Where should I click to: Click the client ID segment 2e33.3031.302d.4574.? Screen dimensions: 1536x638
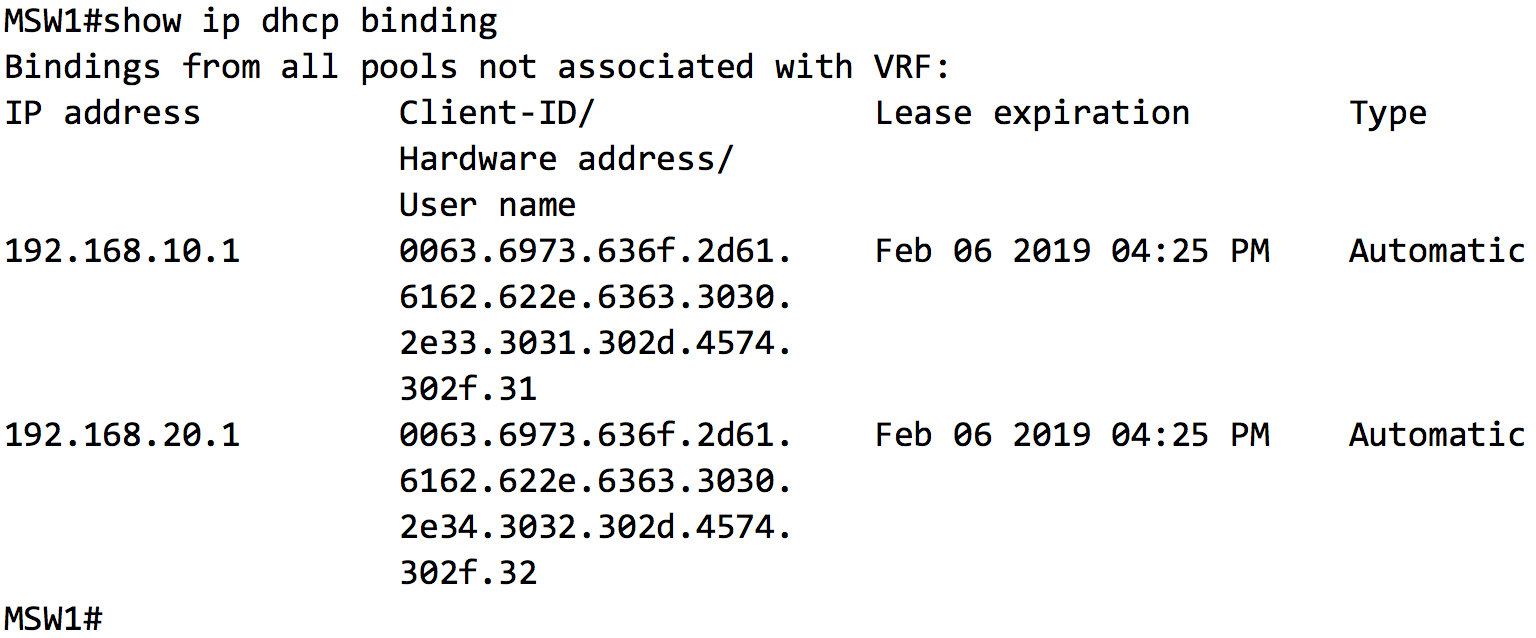coord(595,343)
